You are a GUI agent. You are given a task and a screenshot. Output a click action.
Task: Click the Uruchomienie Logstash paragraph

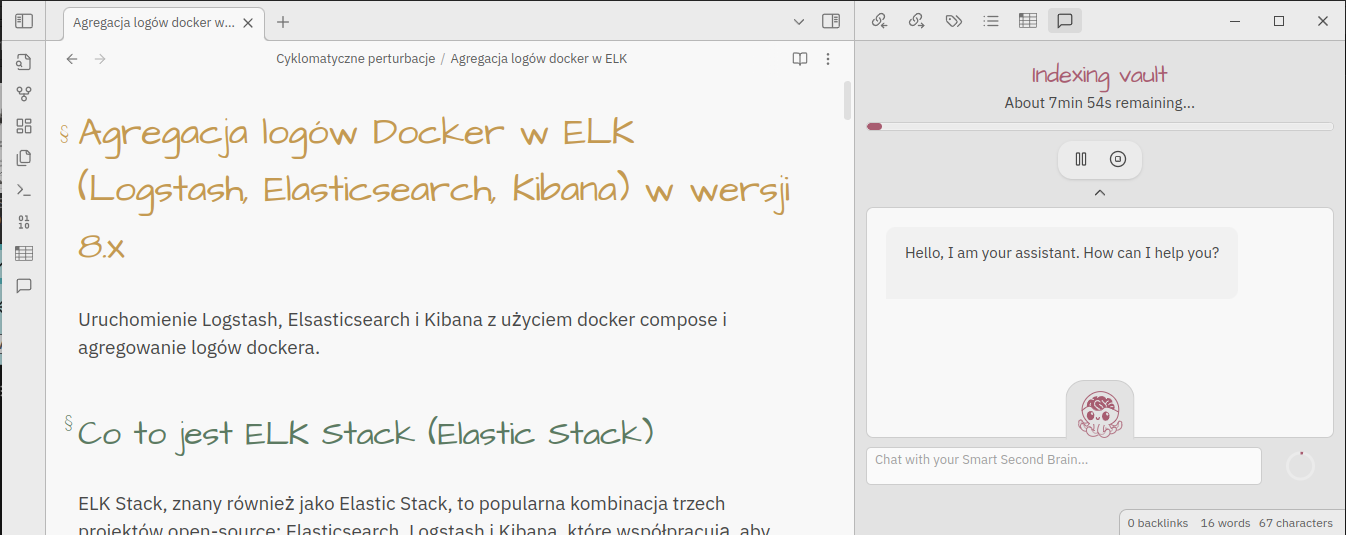click(x=402, y=334)
